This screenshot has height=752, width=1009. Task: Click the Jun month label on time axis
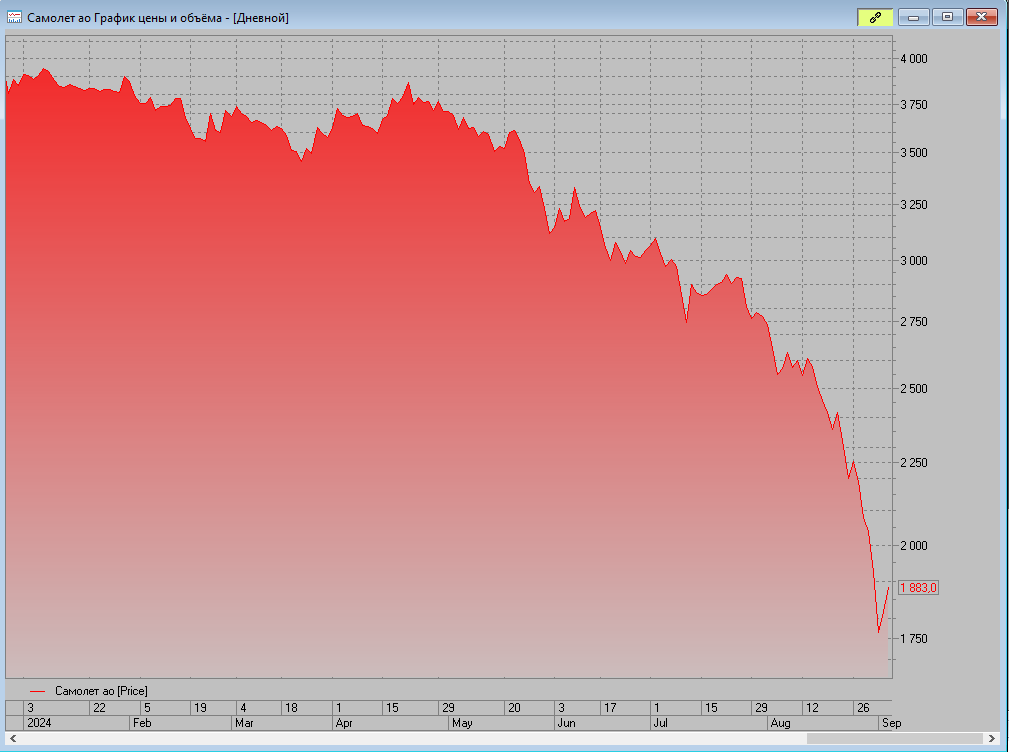pos(566,723)
